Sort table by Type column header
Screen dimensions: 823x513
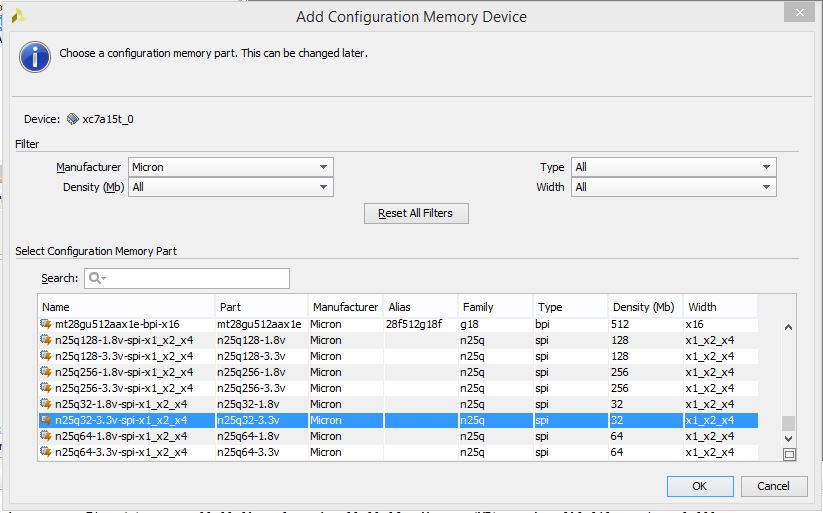pyautogui.click(x=571, y=307)
